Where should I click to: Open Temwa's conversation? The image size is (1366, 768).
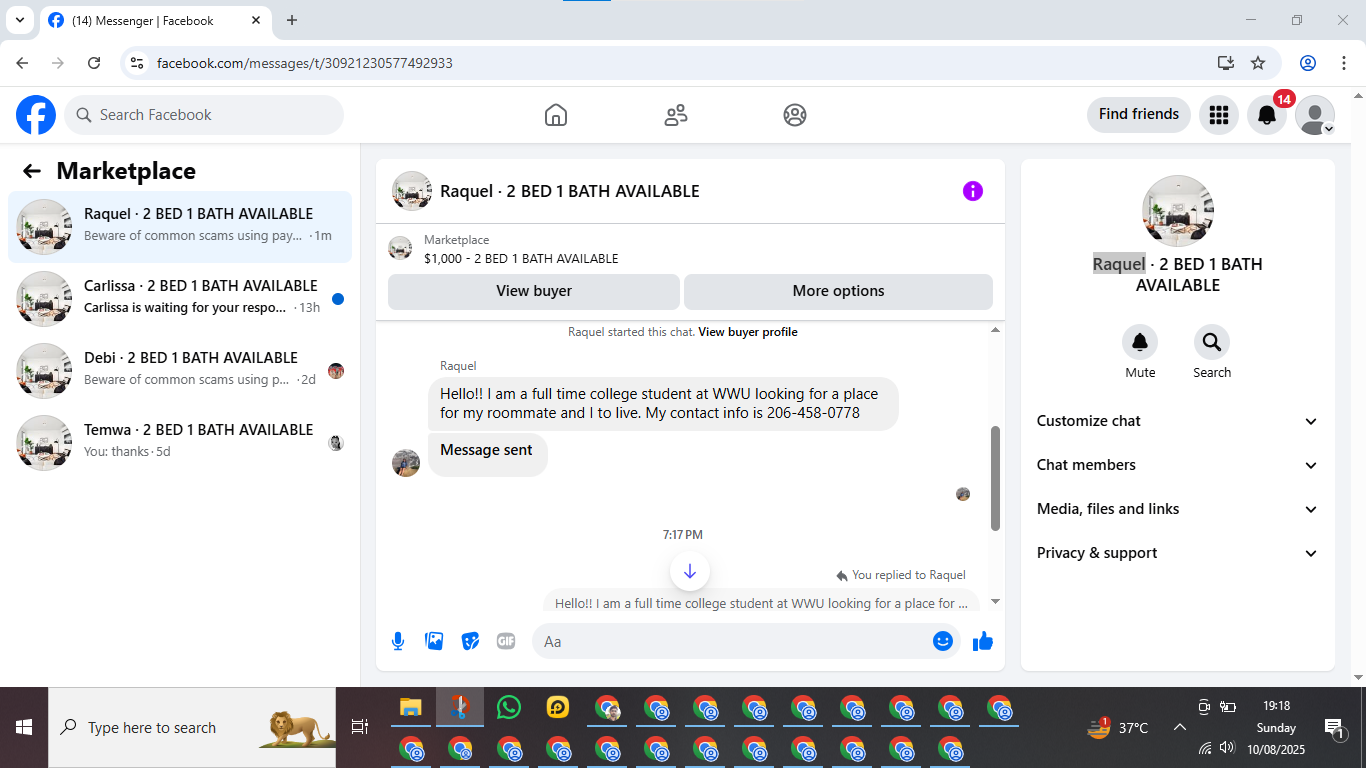coord(180,443)
